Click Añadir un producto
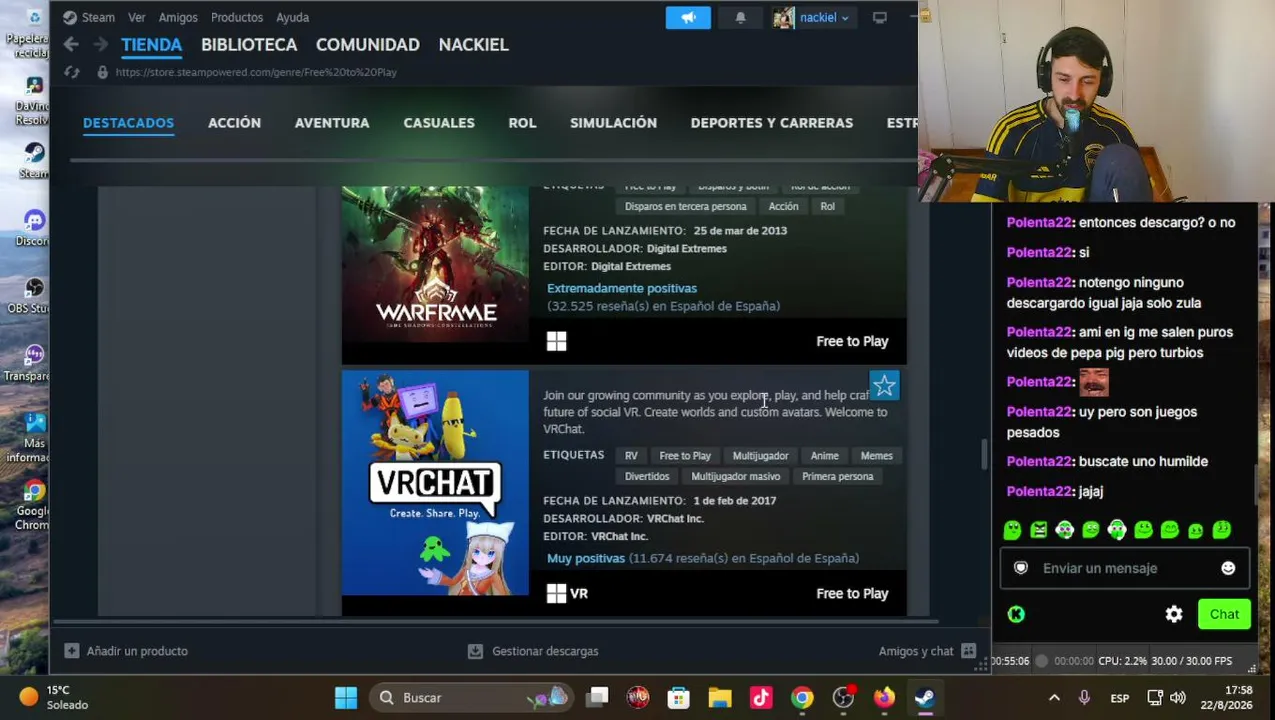Image resolution: width=1275 pixels, height=720 pixels. [x=137, y=651]
